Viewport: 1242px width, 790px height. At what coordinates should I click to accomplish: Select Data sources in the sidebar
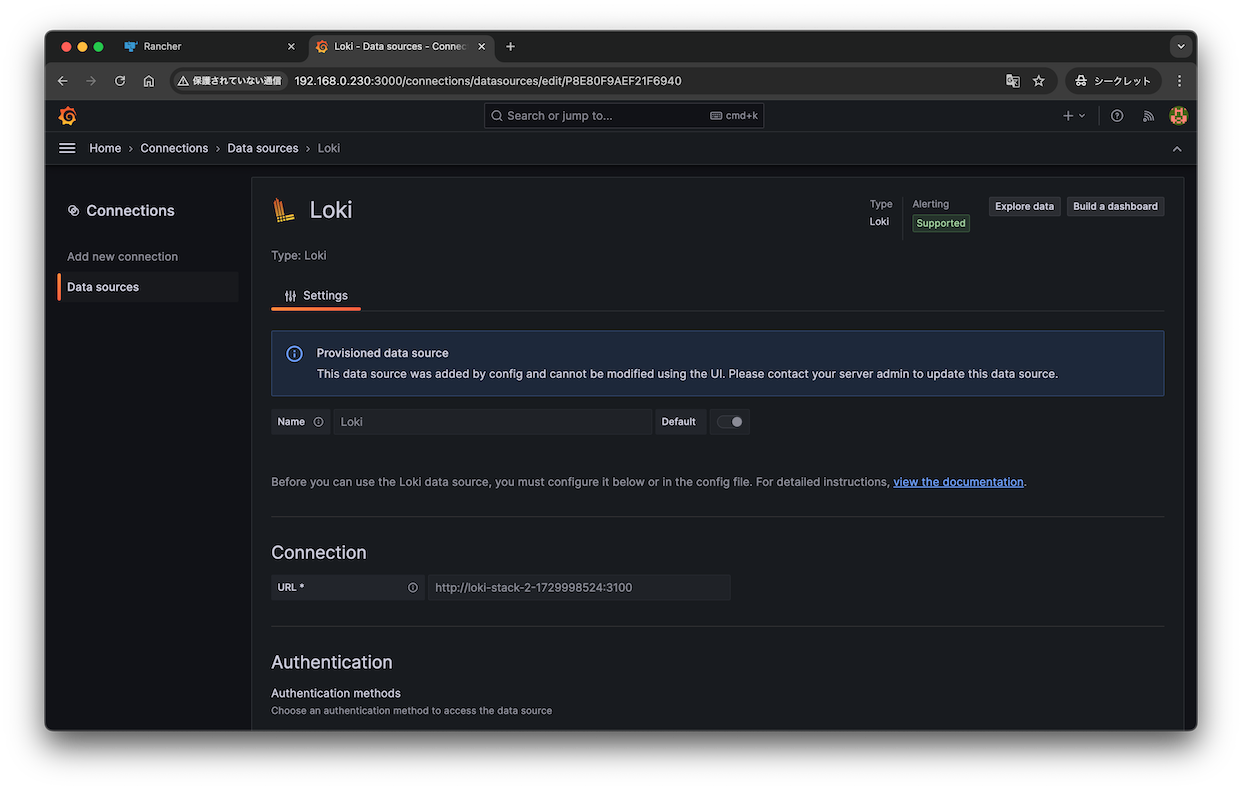[x=148, y=287]
